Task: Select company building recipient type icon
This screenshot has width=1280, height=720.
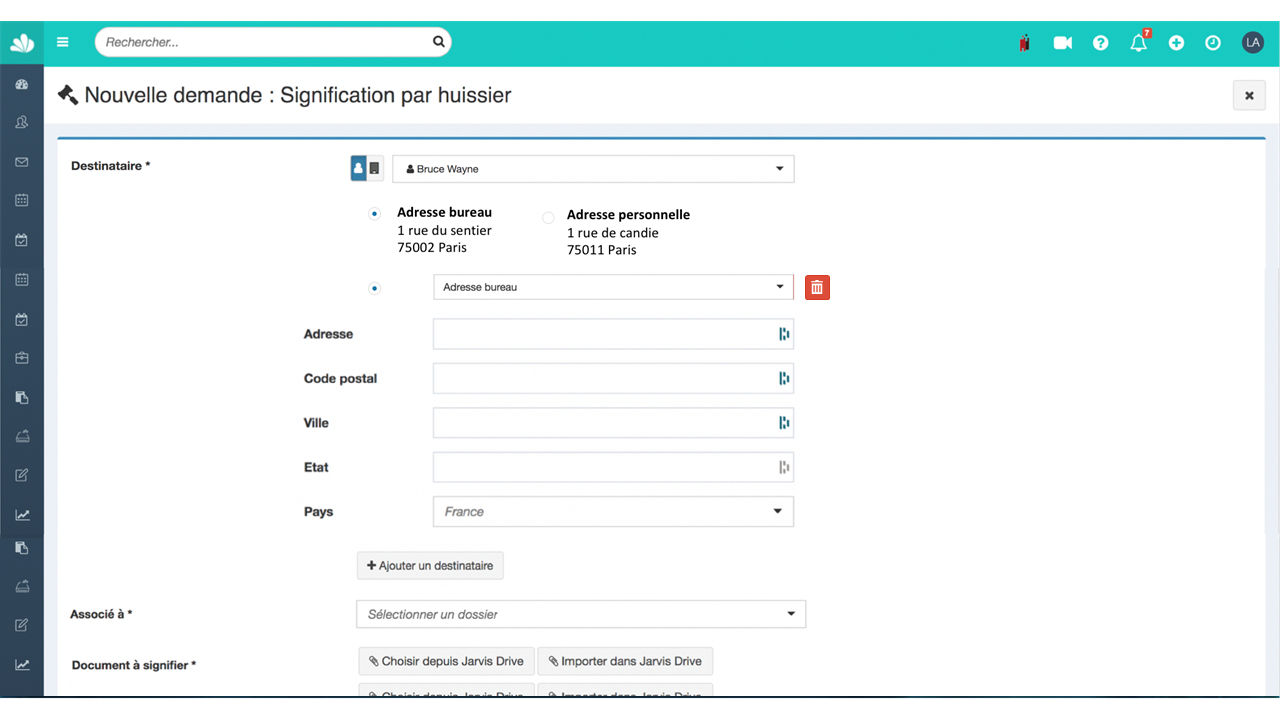Action: [x=375, y=168]
